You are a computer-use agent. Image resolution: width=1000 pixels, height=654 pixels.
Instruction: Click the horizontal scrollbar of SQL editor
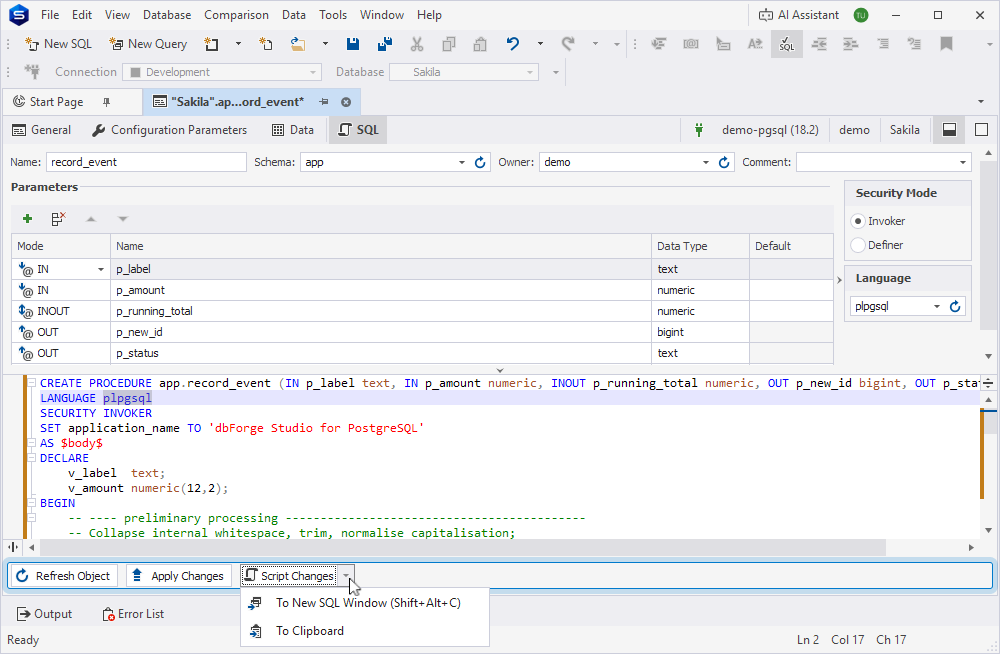(462, 547)
